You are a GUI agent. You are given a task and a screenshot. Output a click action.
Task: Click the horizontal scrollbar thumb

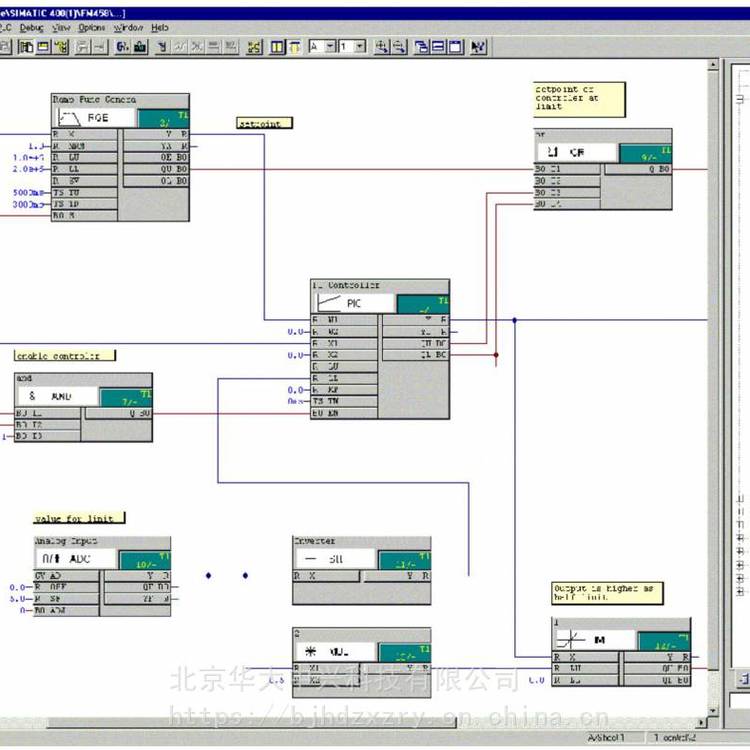click(x=252, y=722)
